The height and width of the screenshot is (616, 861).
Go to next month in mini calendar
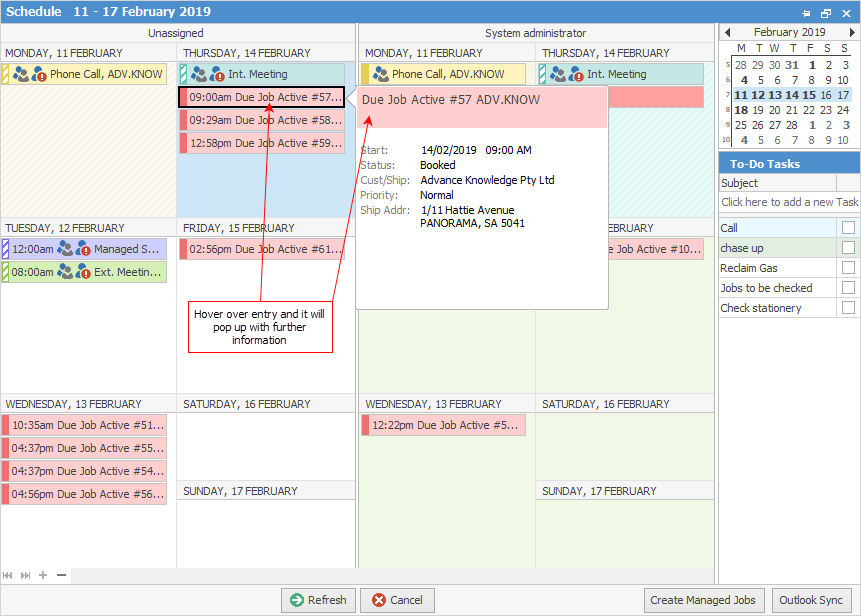853,31
